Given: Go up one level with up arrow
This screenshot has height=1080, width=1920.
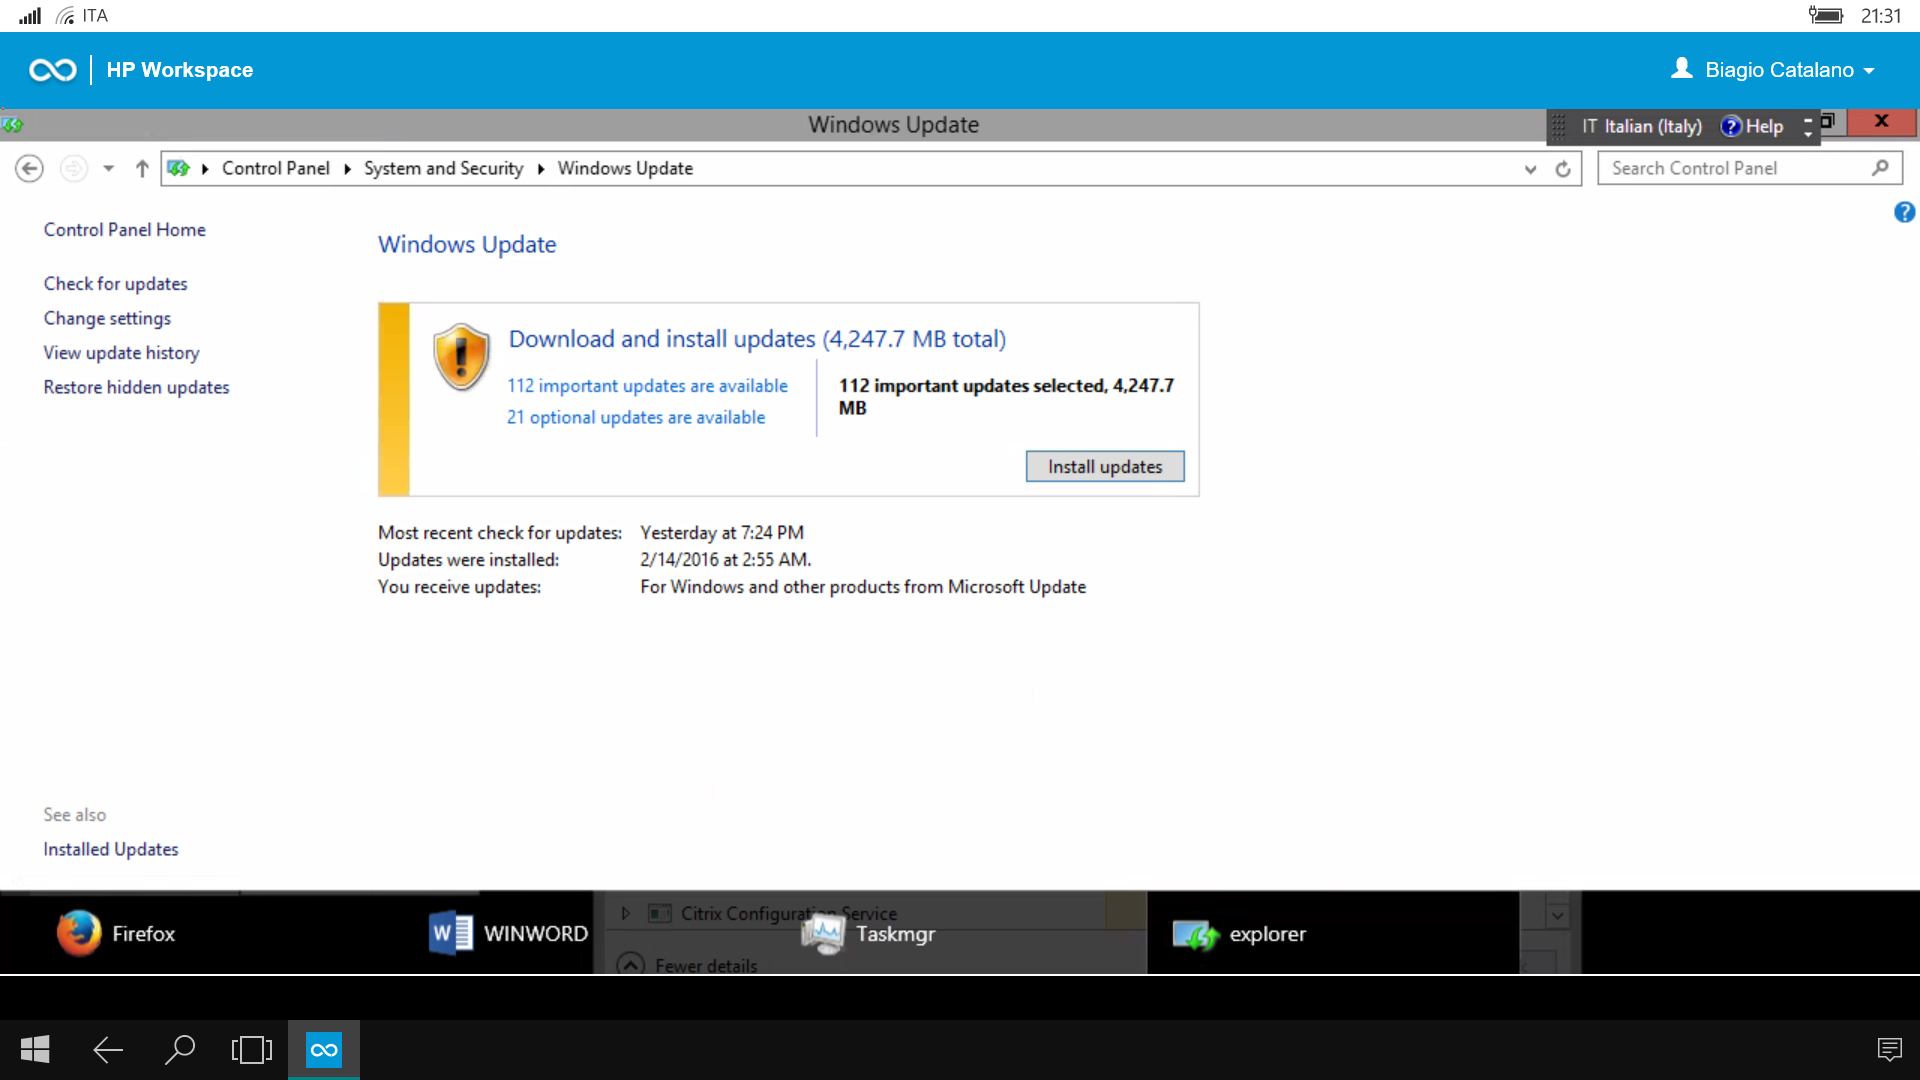Looking at the screenshot, I should coord(142,168).
